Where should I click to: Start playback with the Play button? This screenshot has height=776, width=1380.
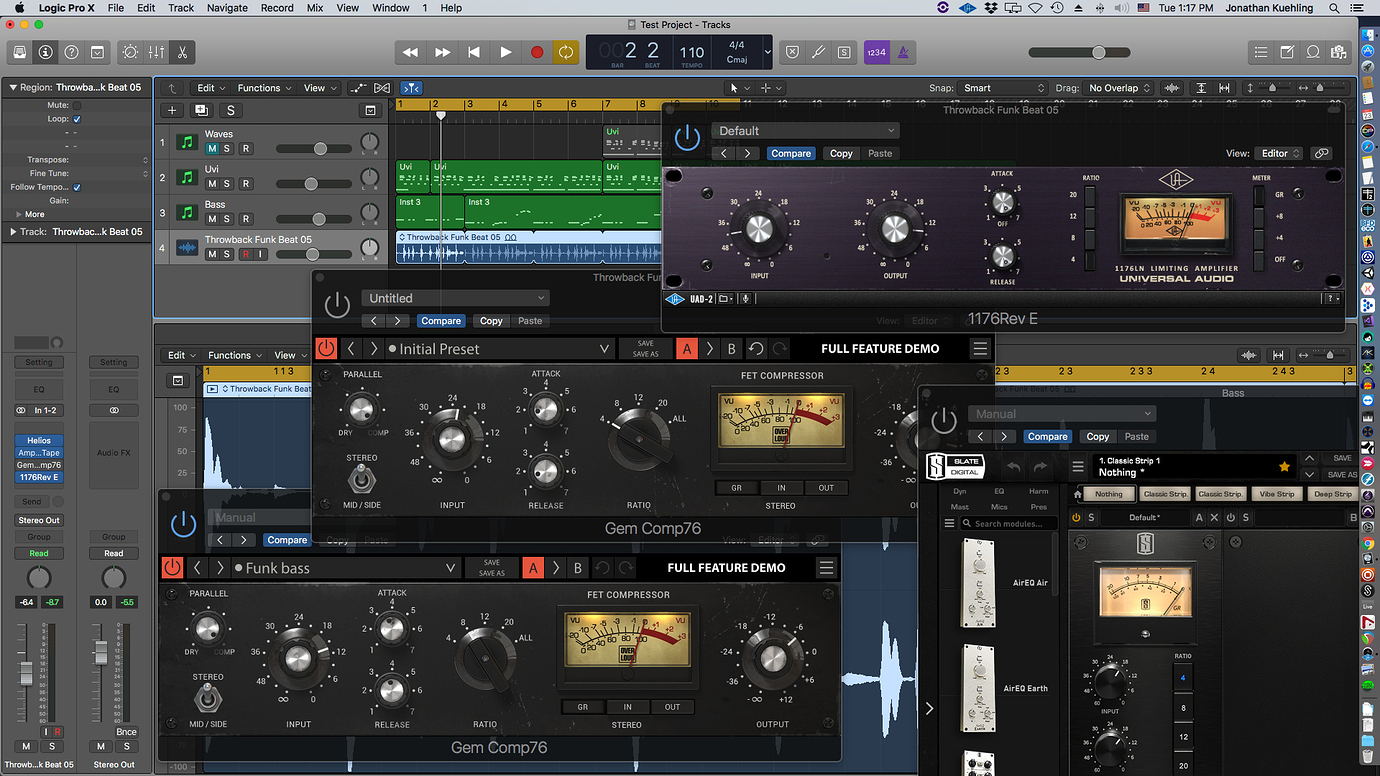(506, 52)
